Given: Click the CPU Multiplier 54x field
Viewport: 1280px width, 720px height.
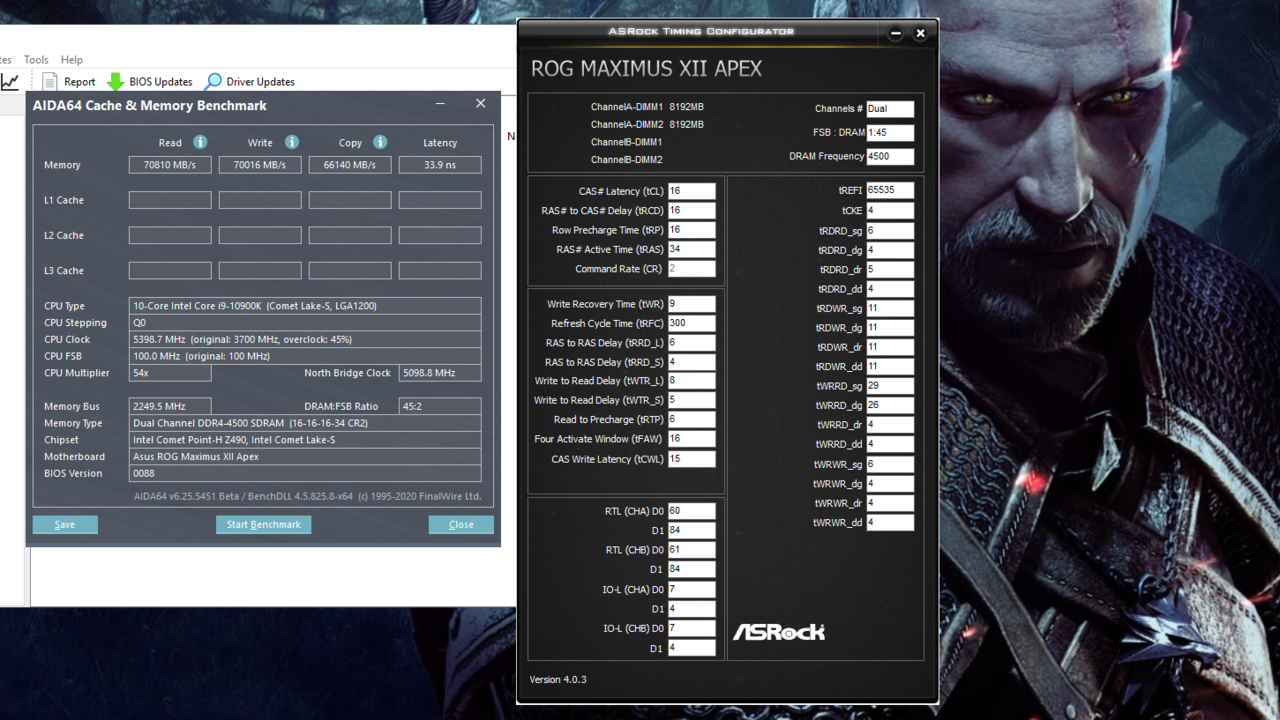Looking at the screenshot, I should pos(170,373).
